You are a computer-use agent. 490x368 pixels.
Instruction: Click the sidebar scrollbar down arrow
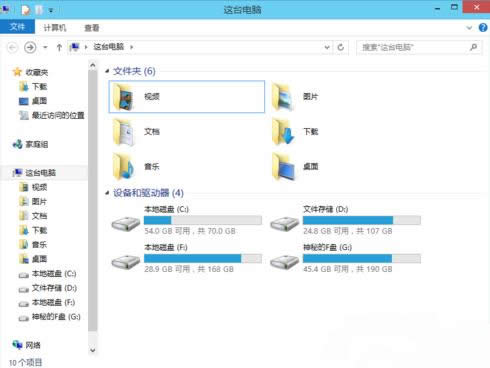(x=93, y=350)
